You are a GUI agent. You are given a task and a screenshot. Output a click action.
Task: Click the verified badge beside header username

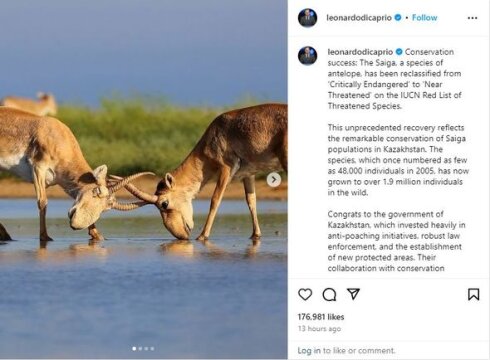click(398, 18)
